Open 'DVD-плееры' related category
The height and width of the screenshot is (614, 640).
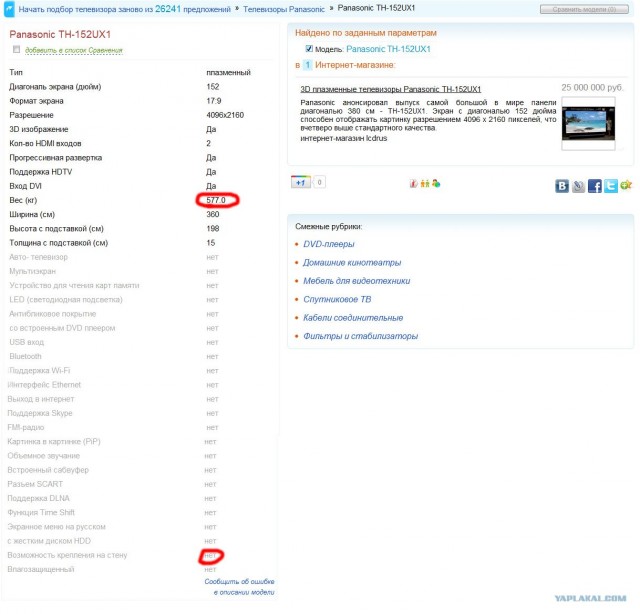point(329,244)
